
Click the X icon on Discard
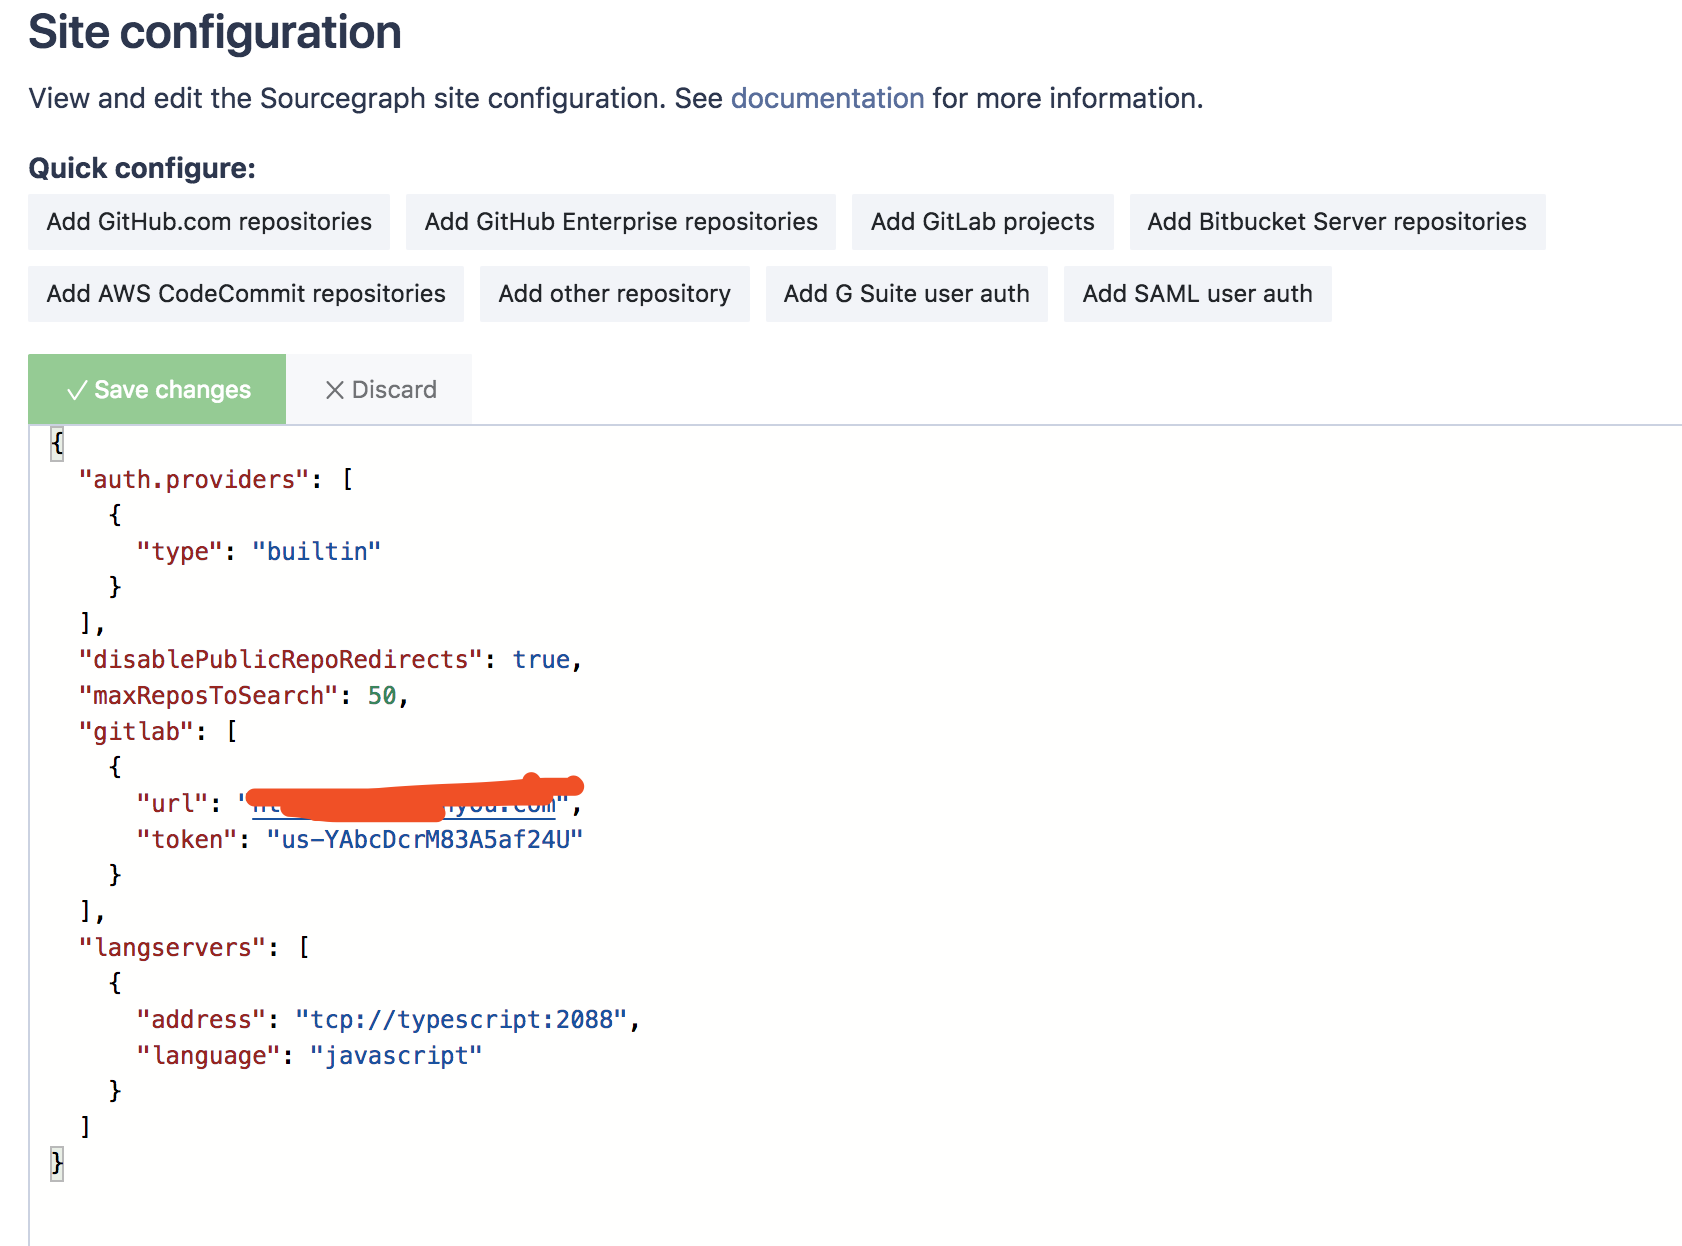(335, 390)
